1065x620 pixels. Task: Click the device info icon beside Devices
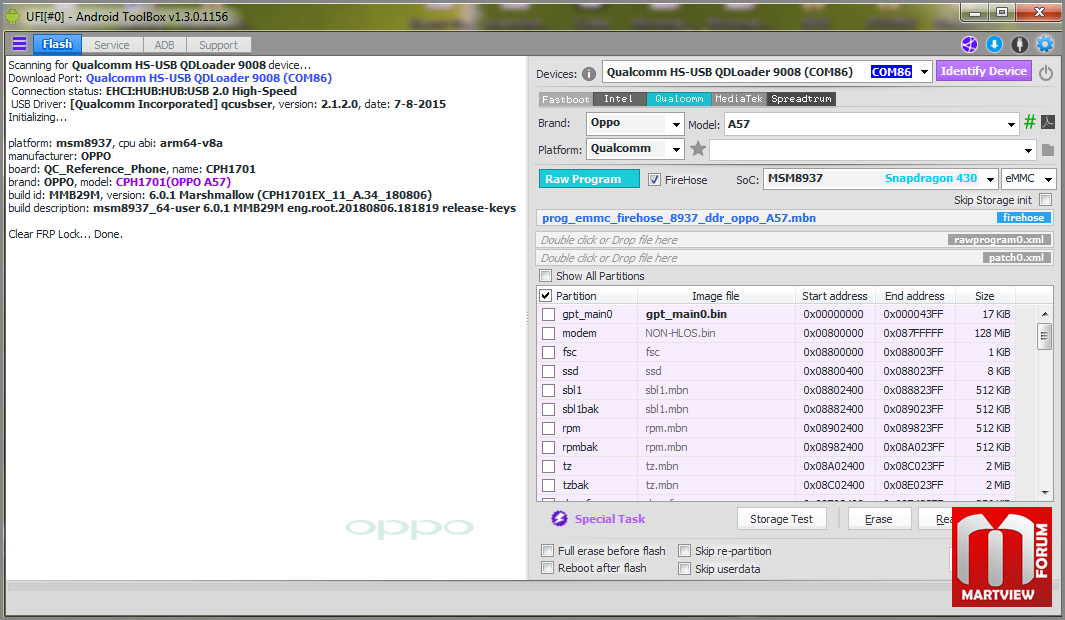tap(589, 73)
